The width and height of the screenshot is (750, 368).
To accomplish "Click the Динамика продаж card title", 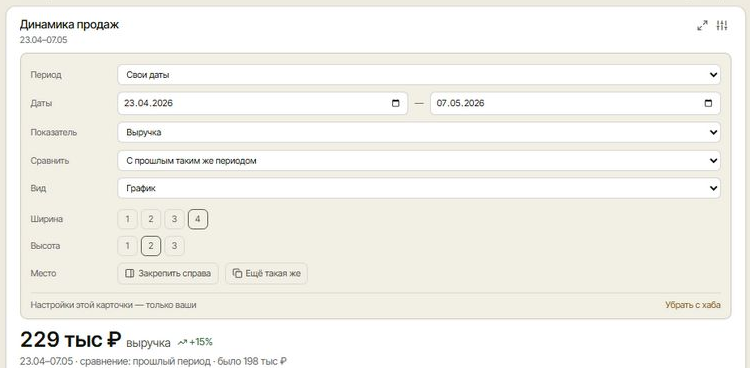I will [69, 24].
